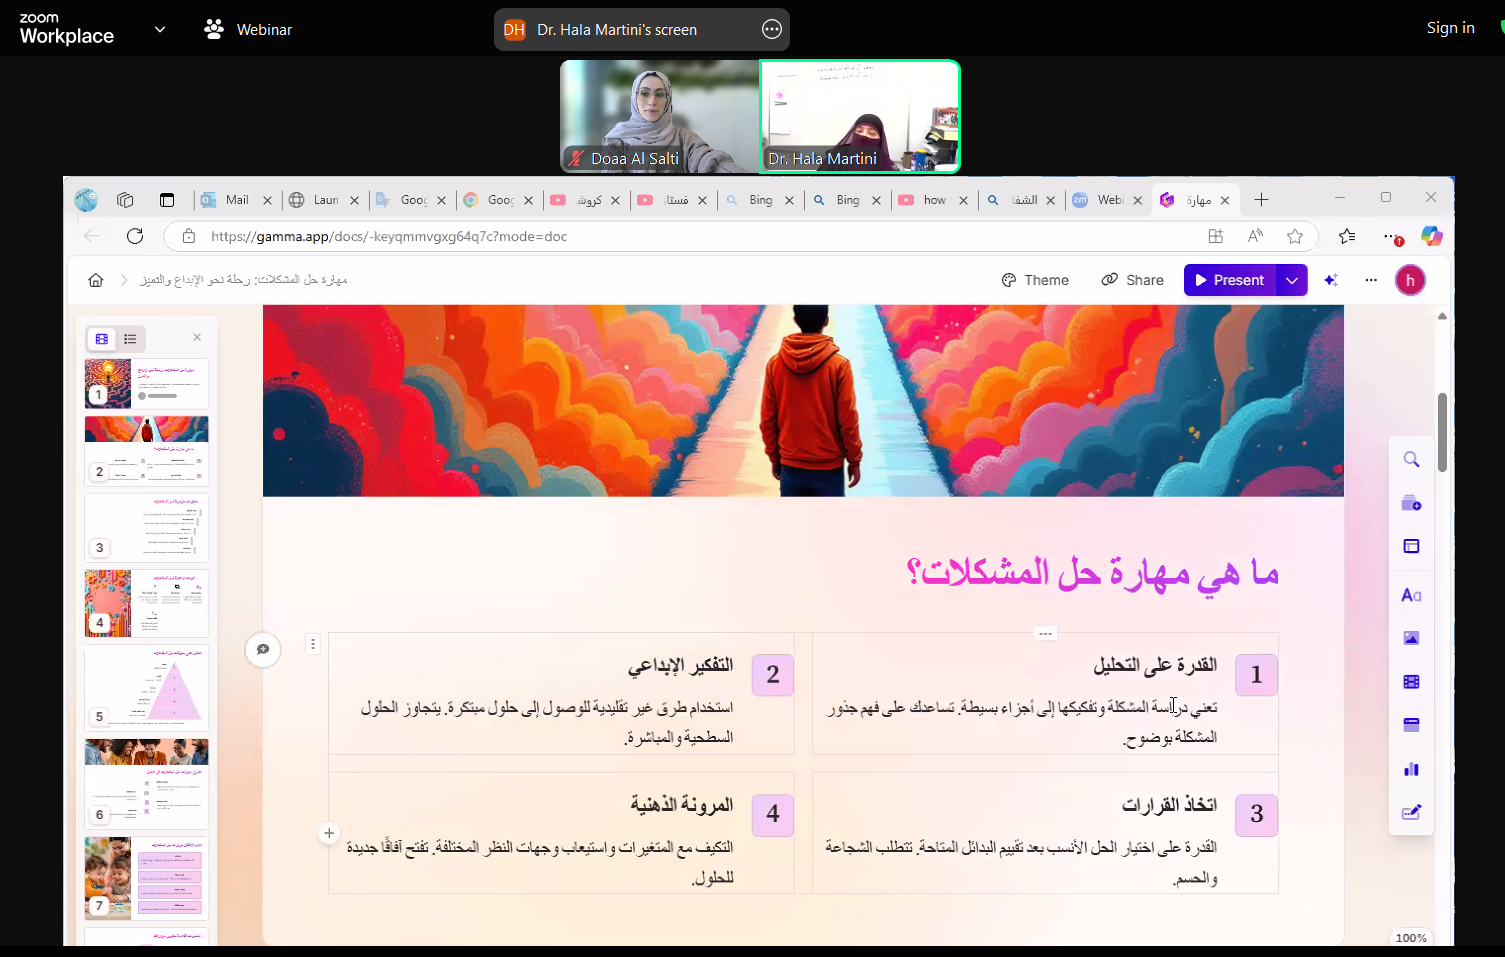This screenshot has height=957, width=1505.
Task: Open the three-dot more options in Gamma
Action: pyautogui.click(x=1371, y=281)
